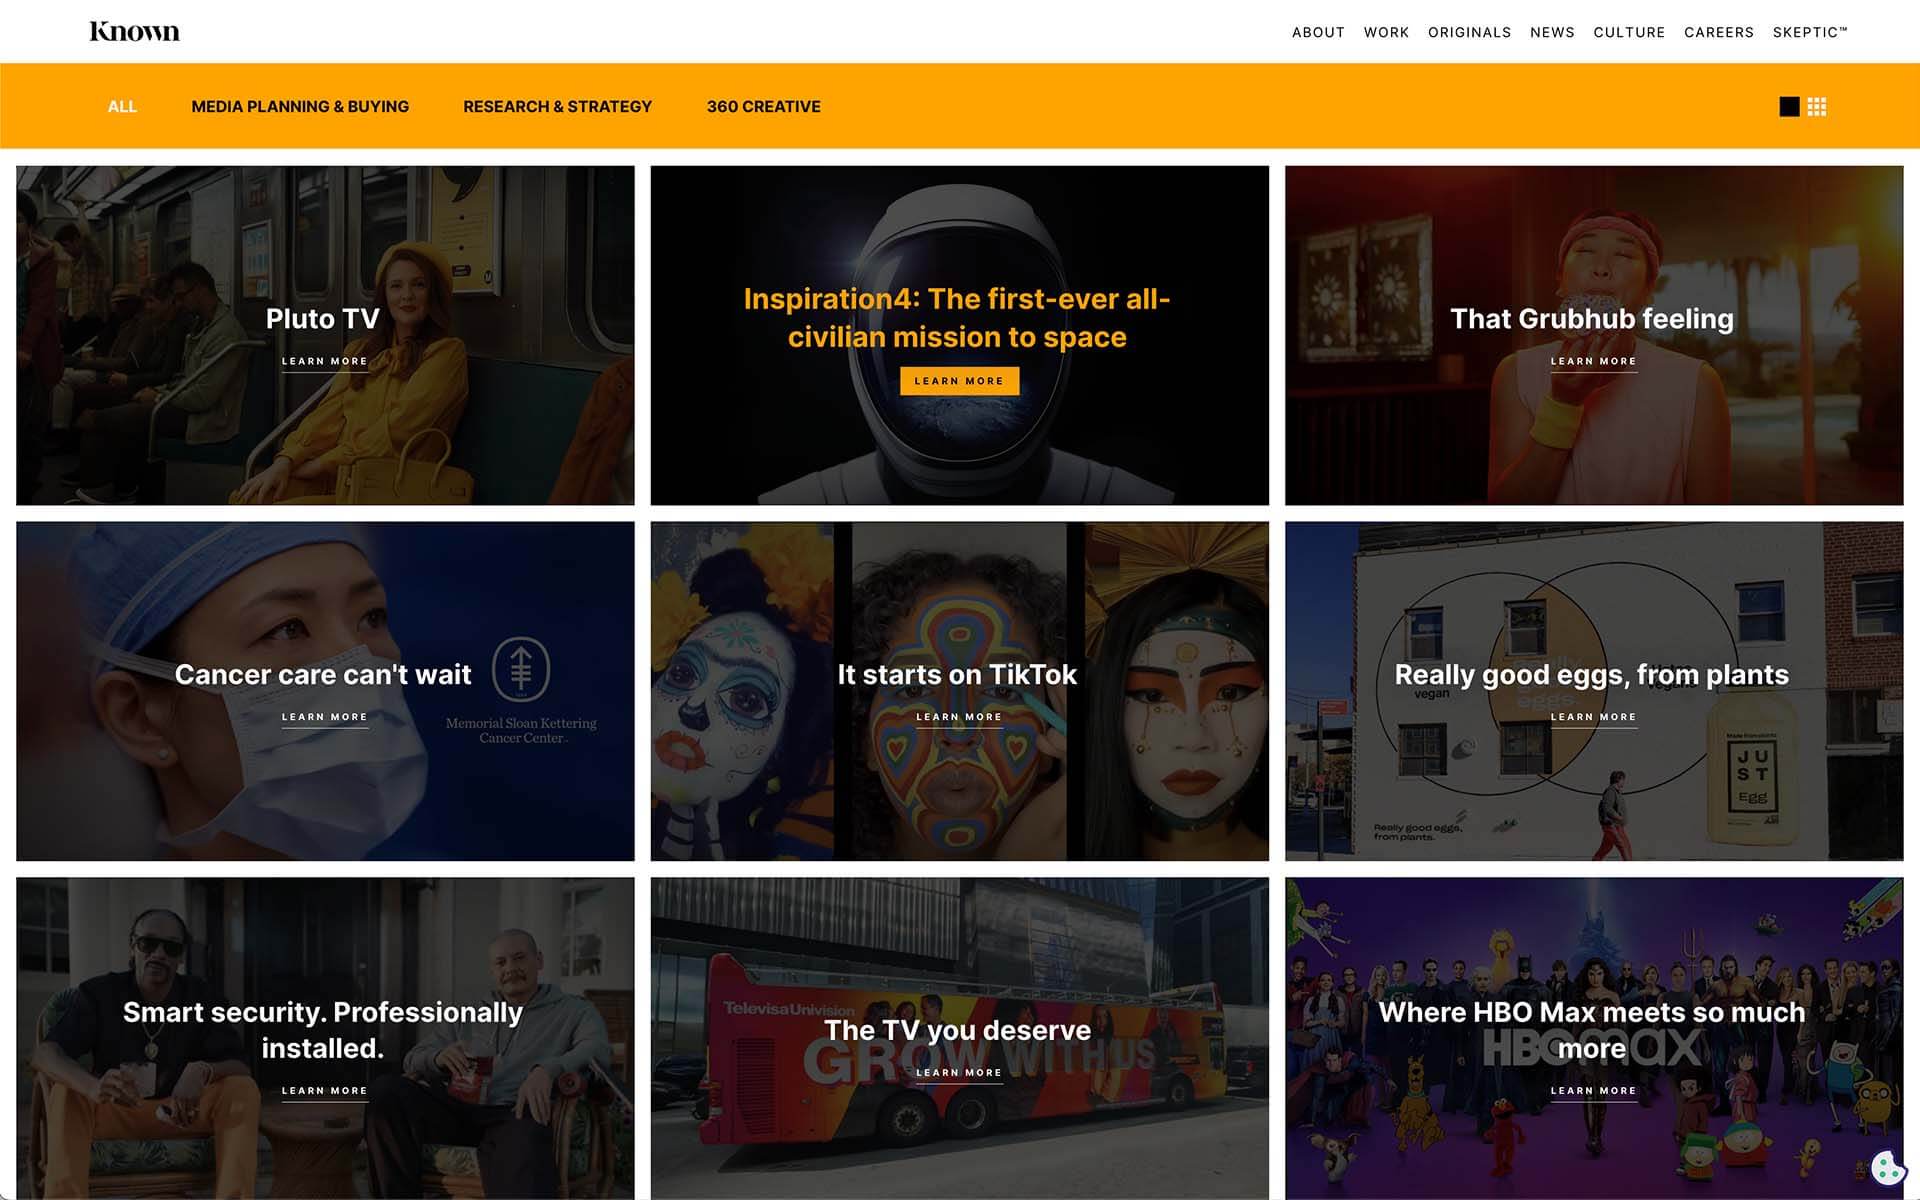Learn more under That Grubhub feeling

(1593, 362)
